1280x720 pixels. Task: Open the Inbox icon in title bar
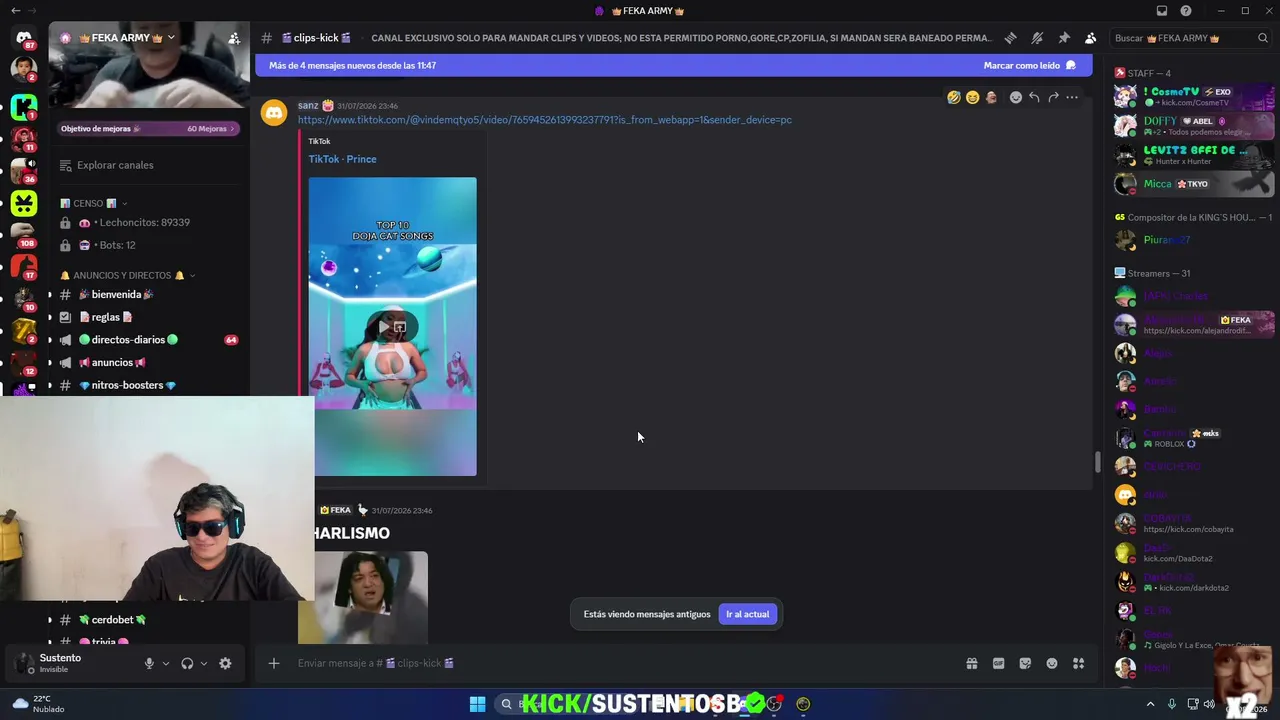[x=1162, y=11]
